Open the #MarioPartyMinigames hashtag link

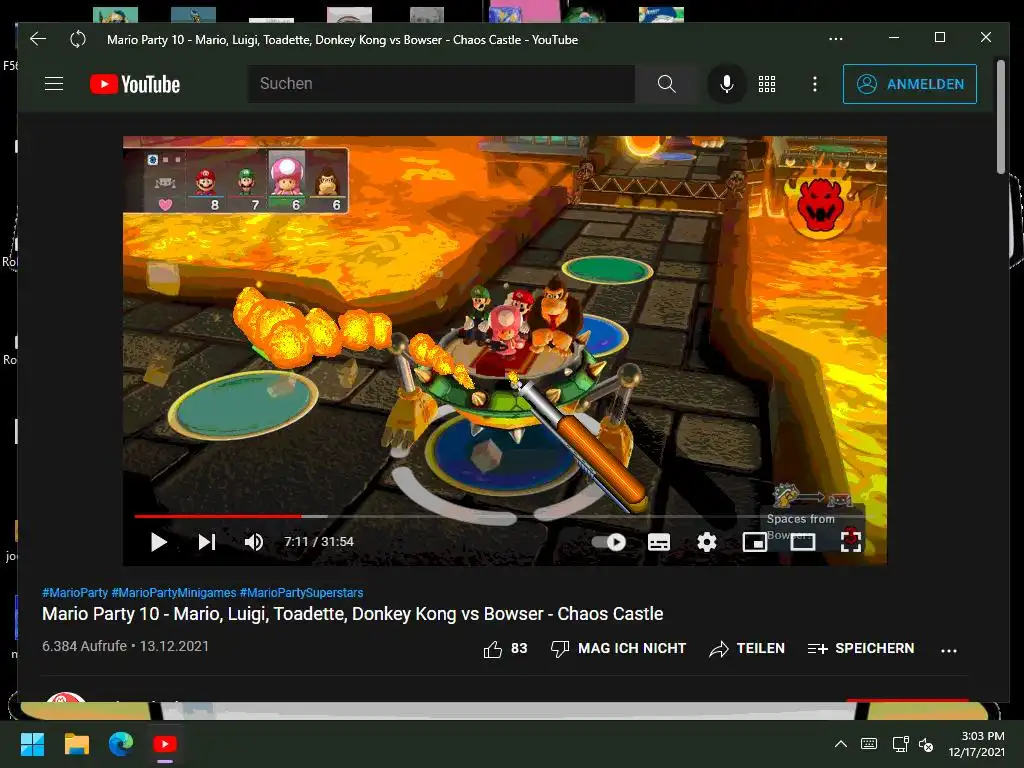point(174,593)
